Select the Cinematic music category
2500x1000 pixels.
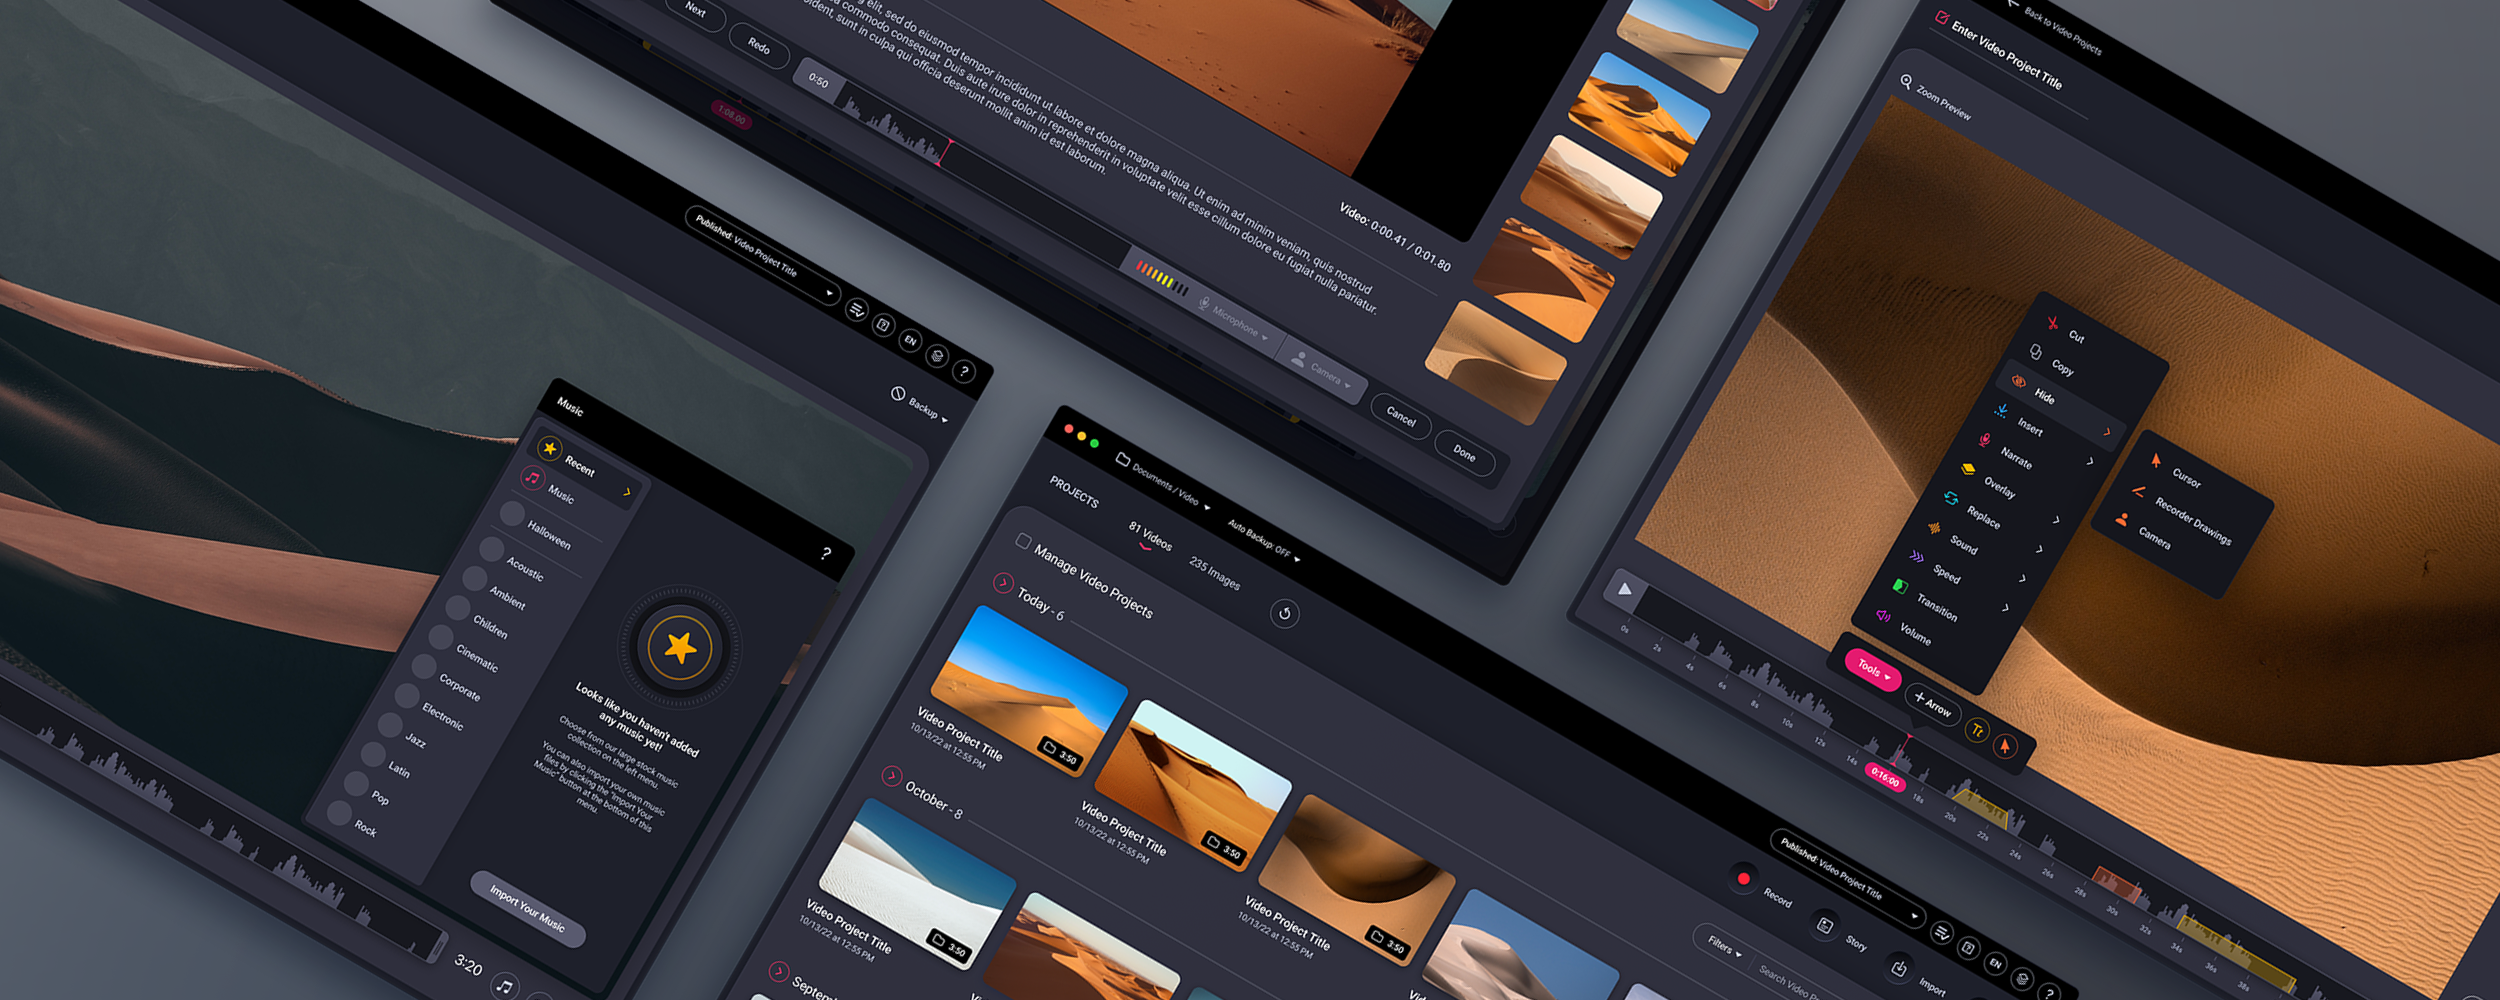(x=476, y=657)
